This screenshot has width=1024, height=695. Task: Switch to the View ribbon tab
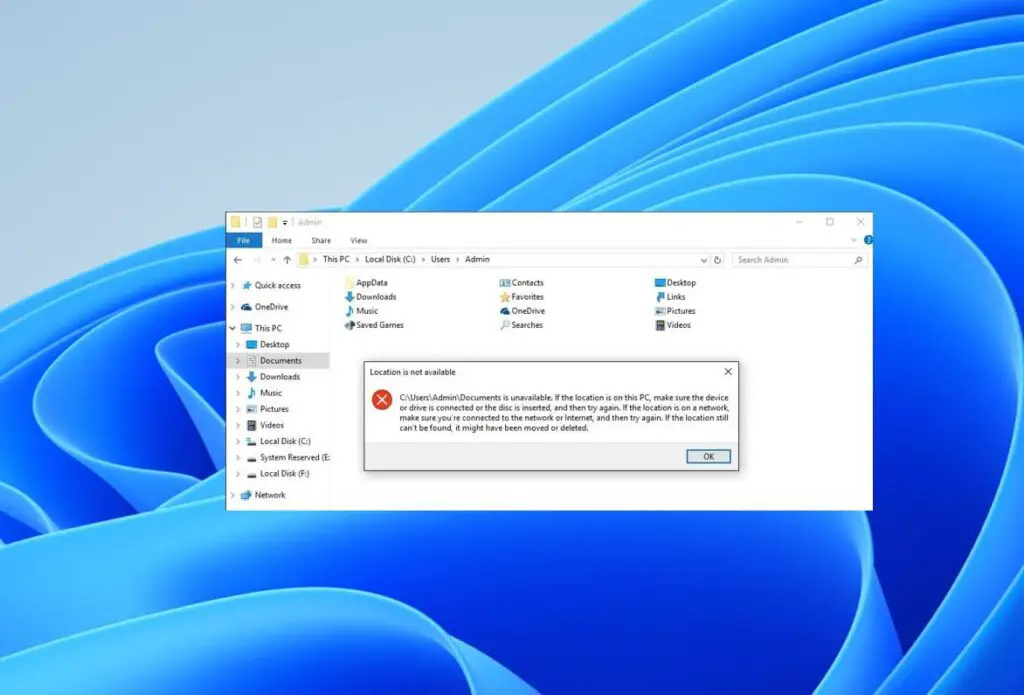point(359,240)
